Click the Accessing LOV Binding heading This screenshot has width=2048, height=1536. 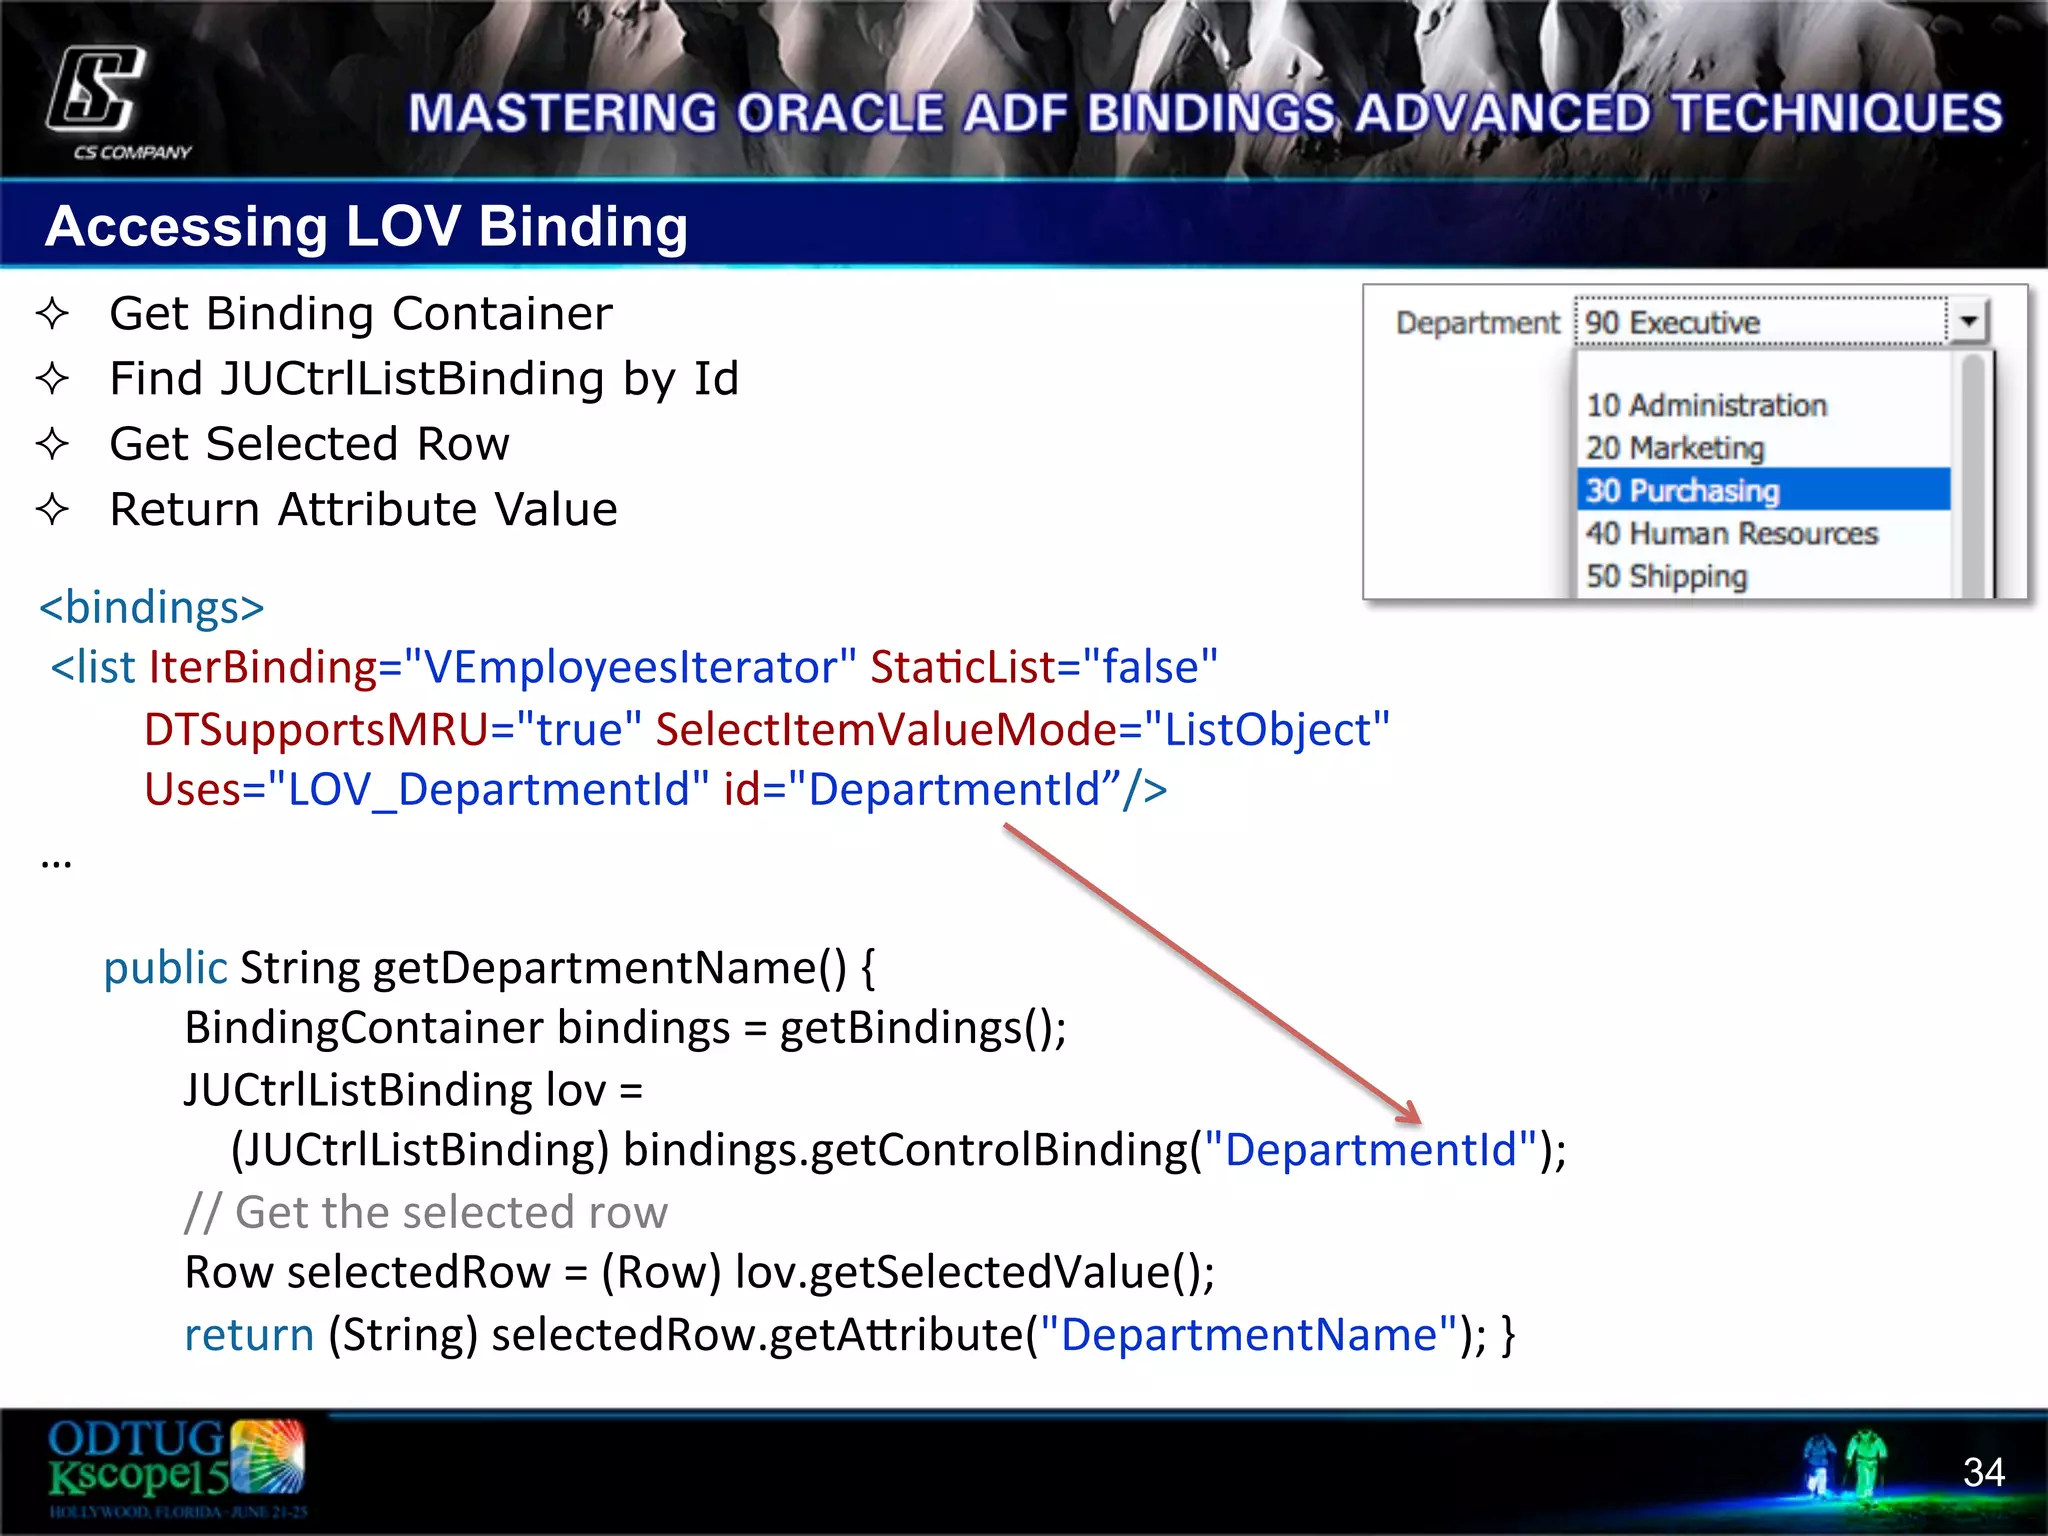(366, 226)
